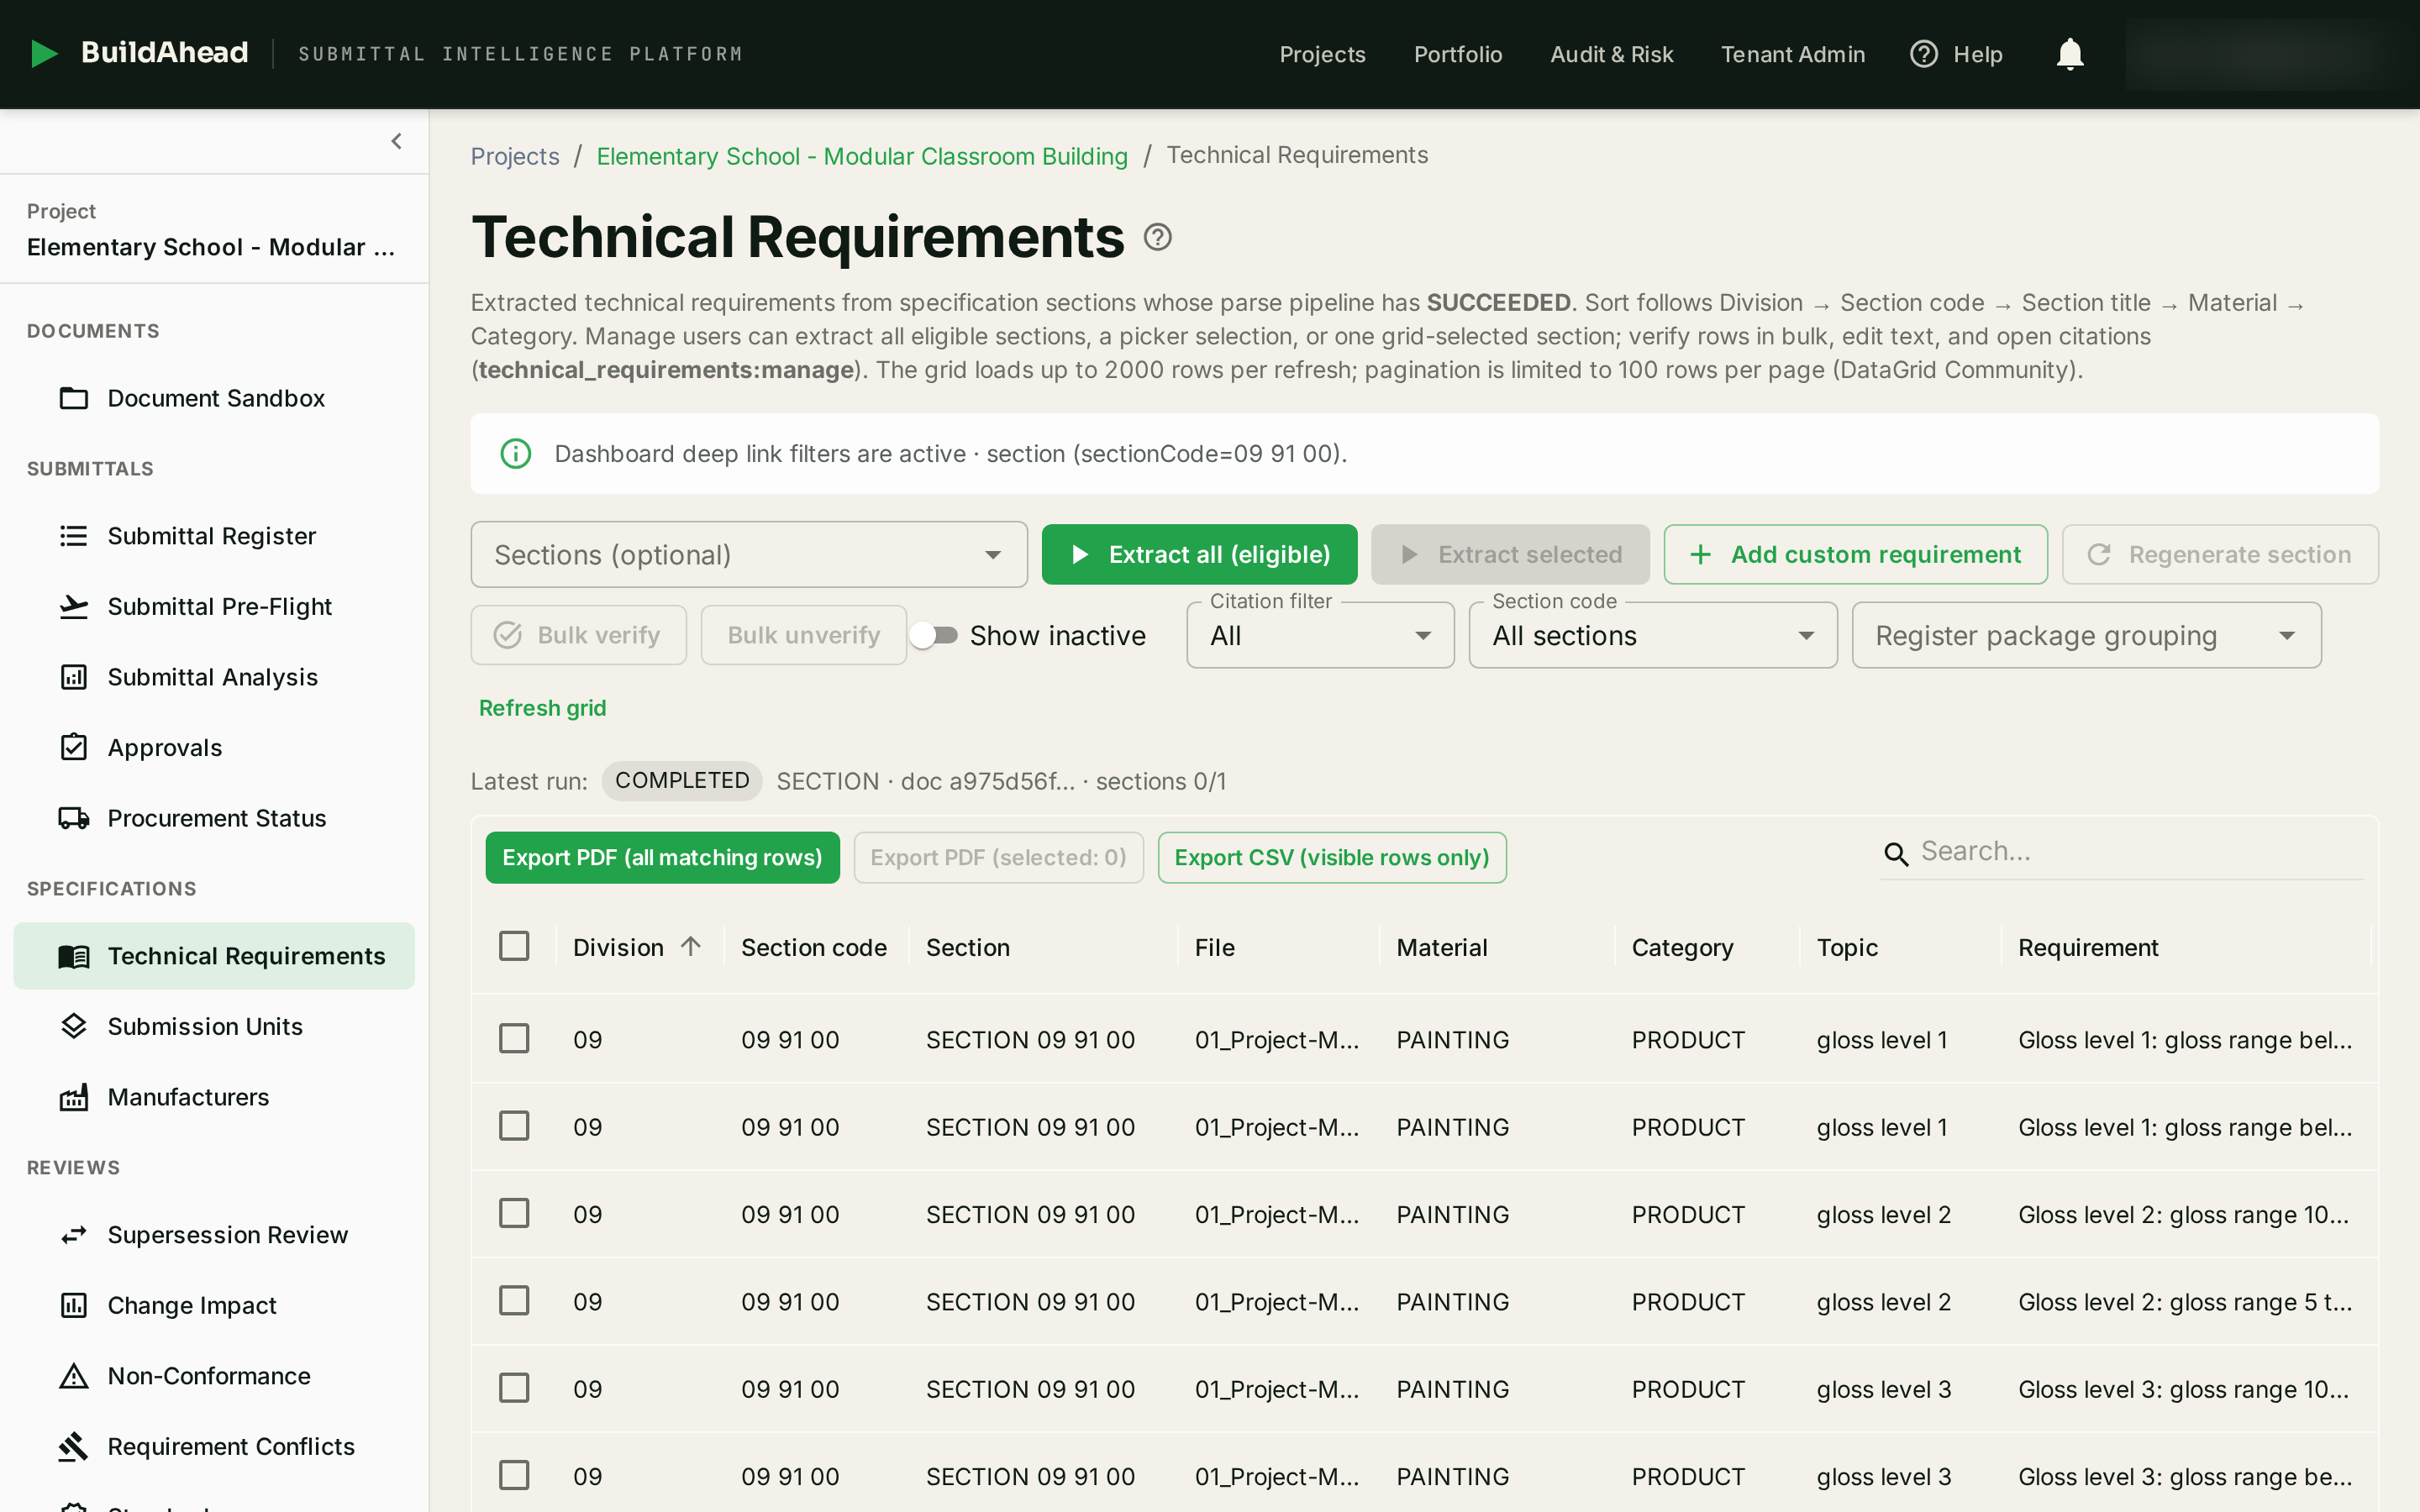
Task: Check the select-all header checkbox
Action: (514, 946)
